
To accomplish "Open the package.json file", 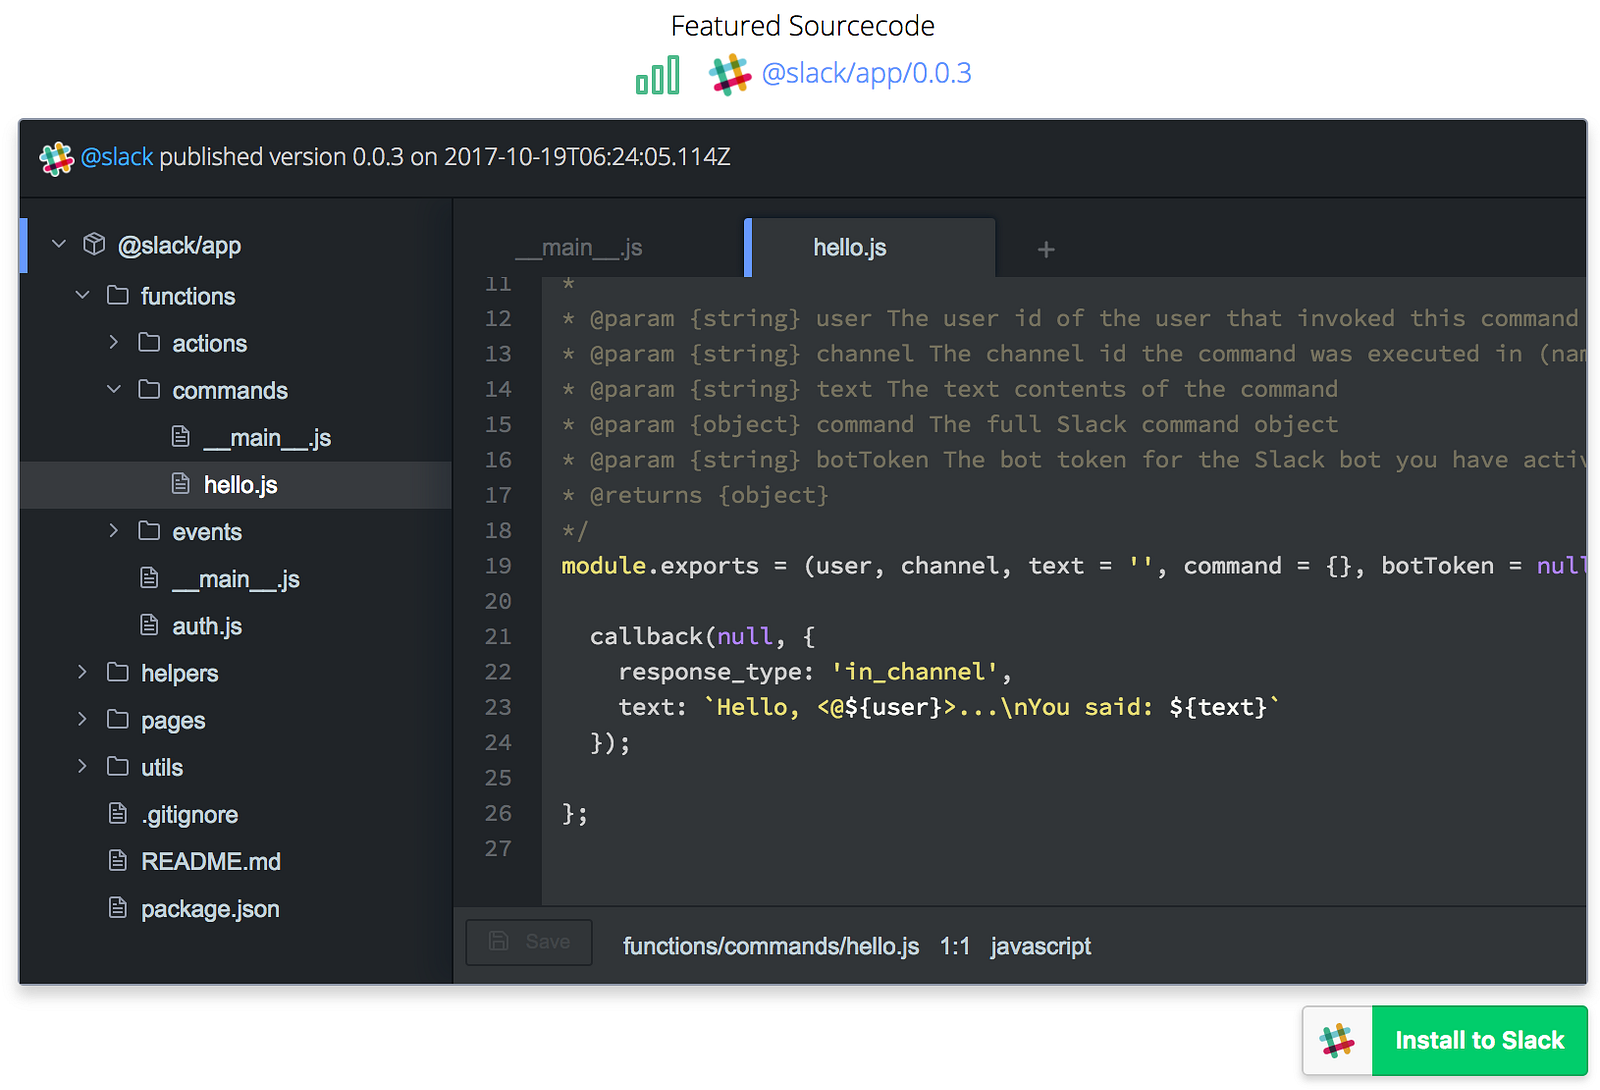I will point(210,909).
